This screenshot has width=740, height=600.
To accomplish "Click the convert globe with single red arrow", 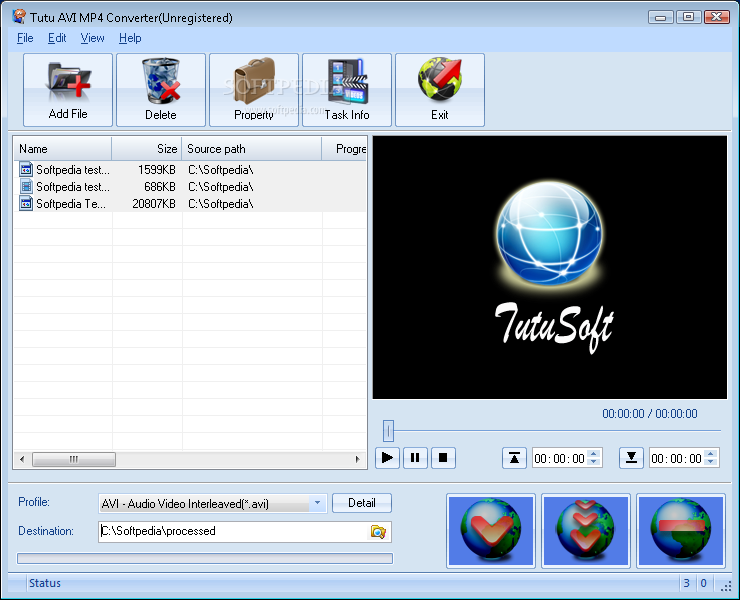I will (x=491, y=531).
